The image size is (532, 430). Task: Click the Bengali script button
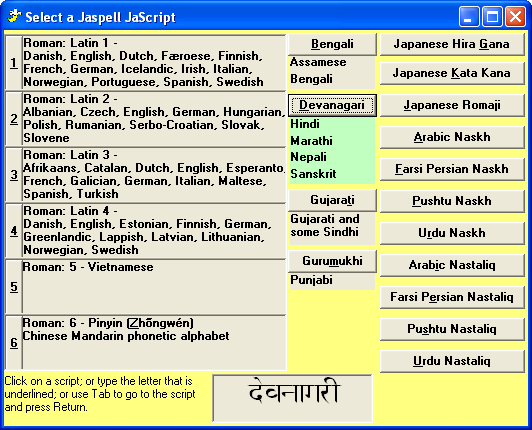pyautogui.click(x=332, y=44)
